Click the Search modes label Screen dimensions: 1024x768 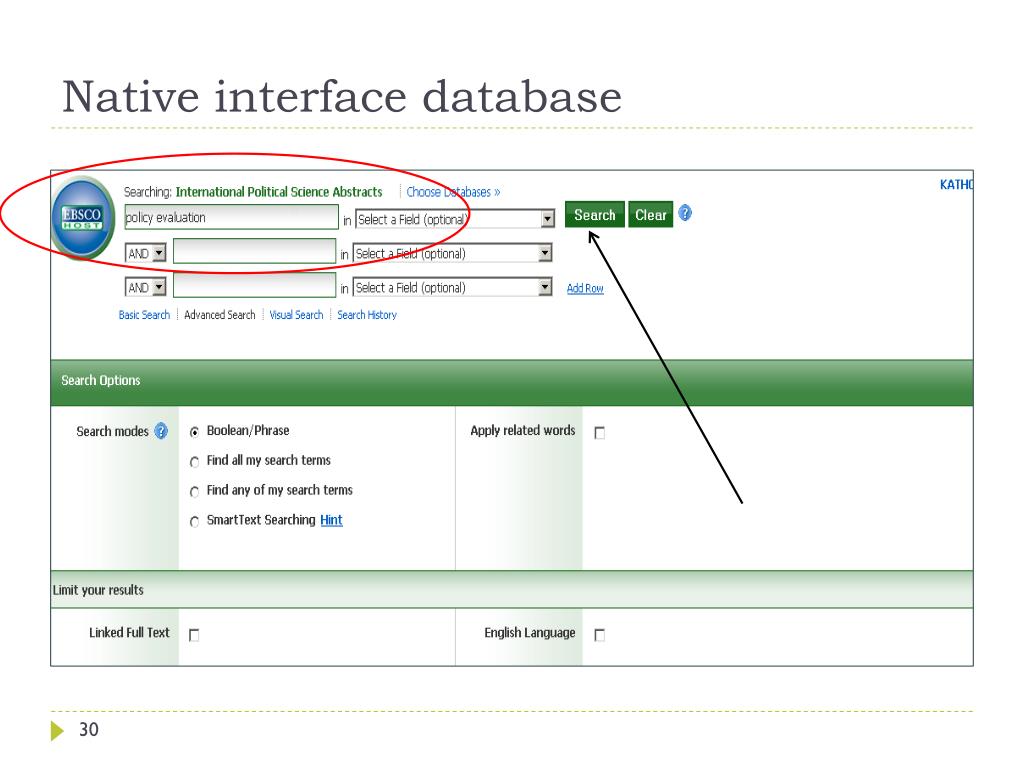click(112, 431)
